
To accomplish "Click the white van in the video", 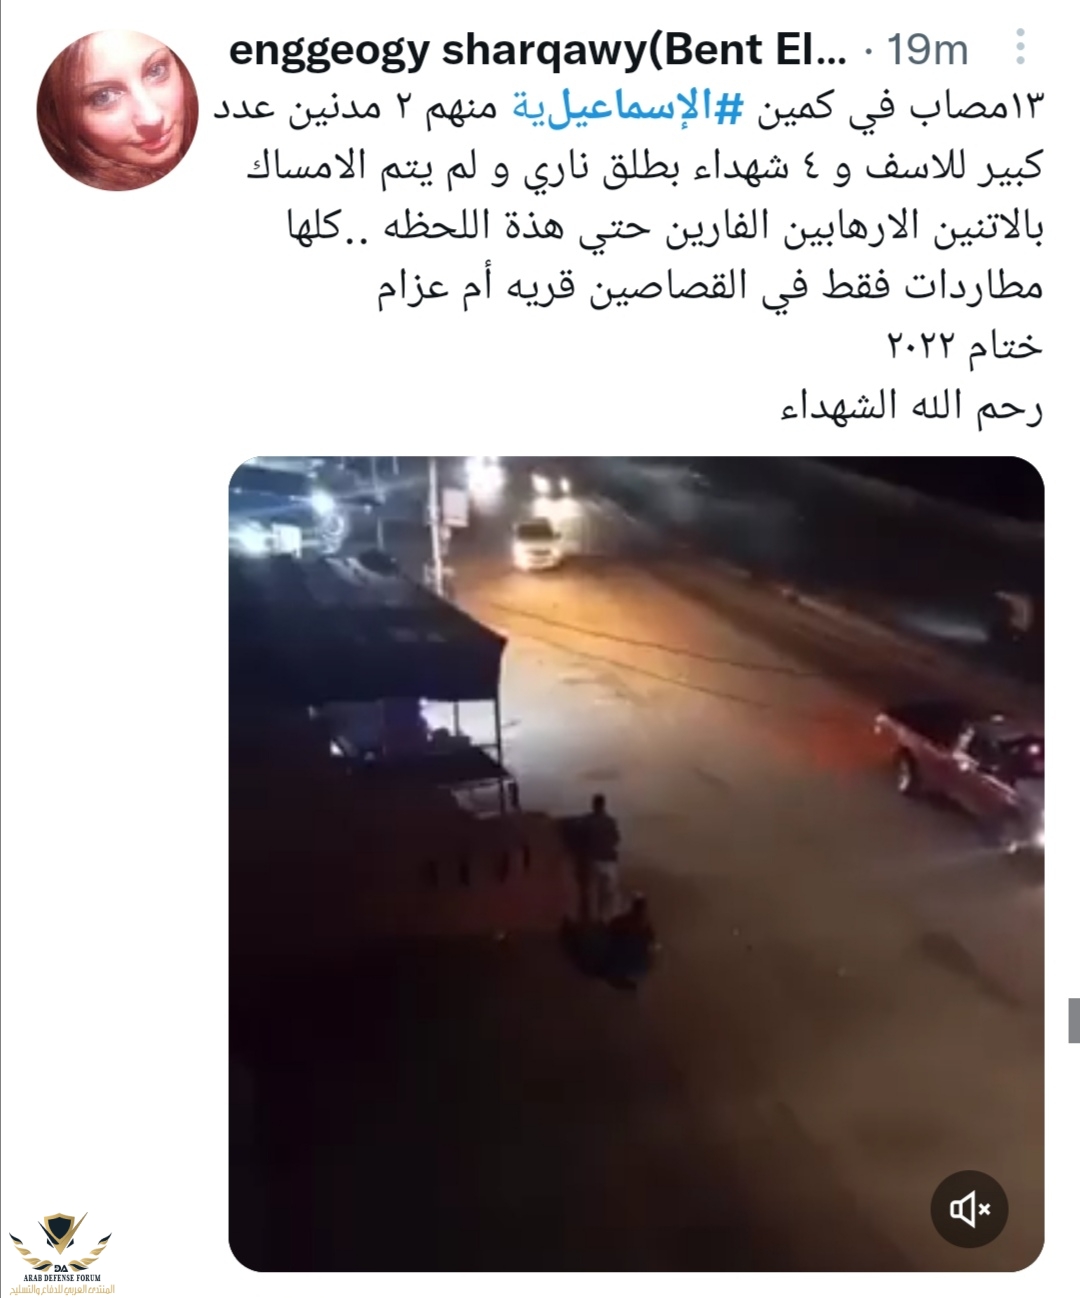I will coord(540,544).
